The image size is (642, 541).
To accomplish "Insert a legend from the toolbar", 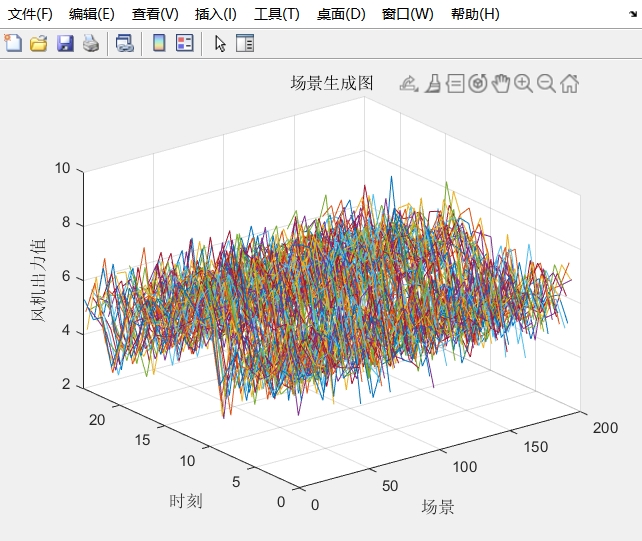I will pyautogui.click(x=185, y=43).
